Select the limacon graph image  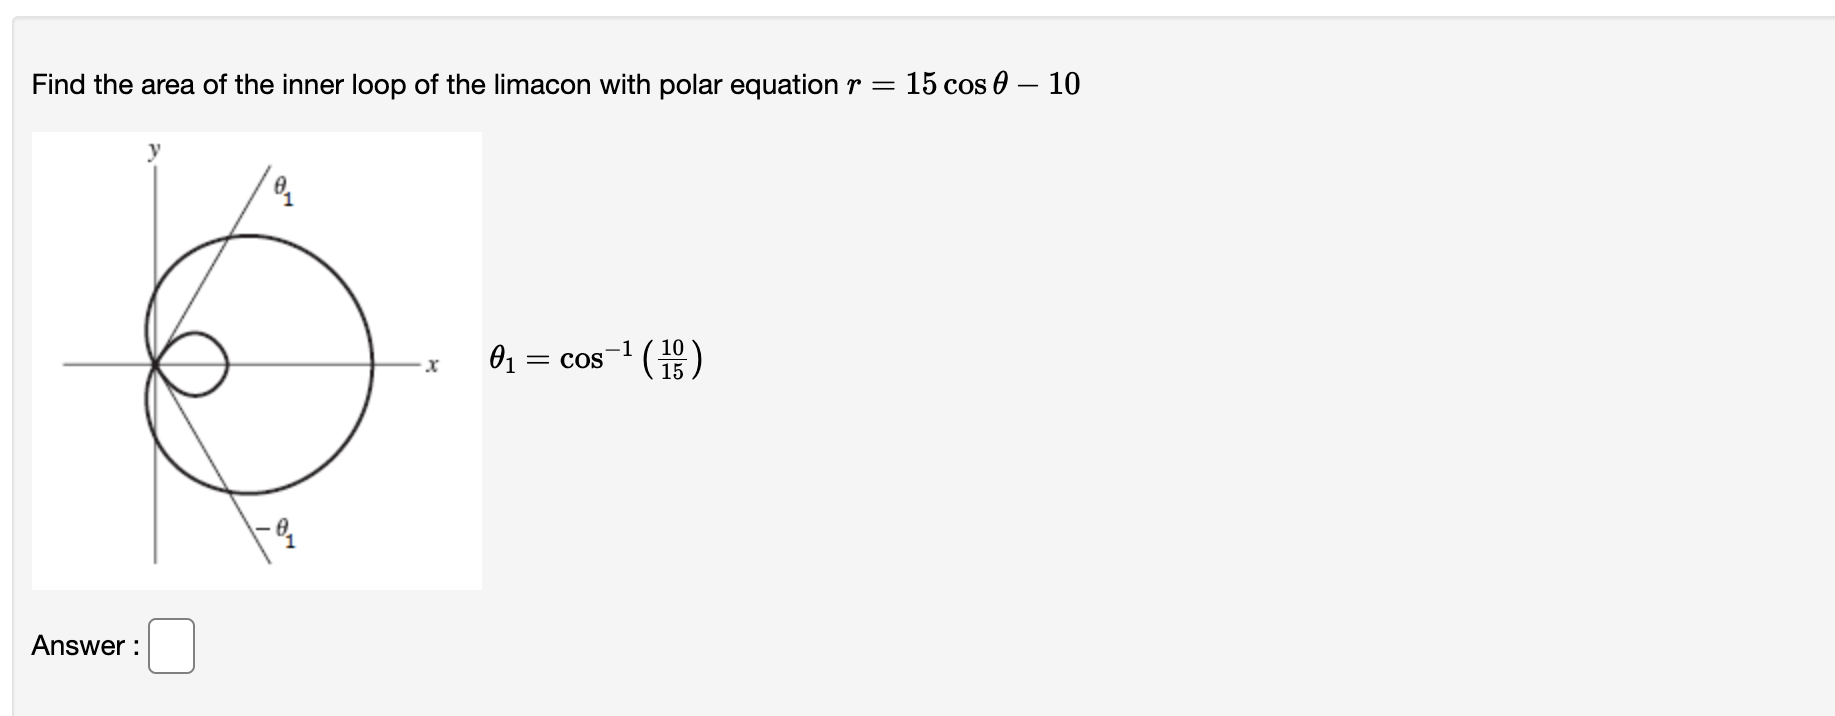coord(258,360)
